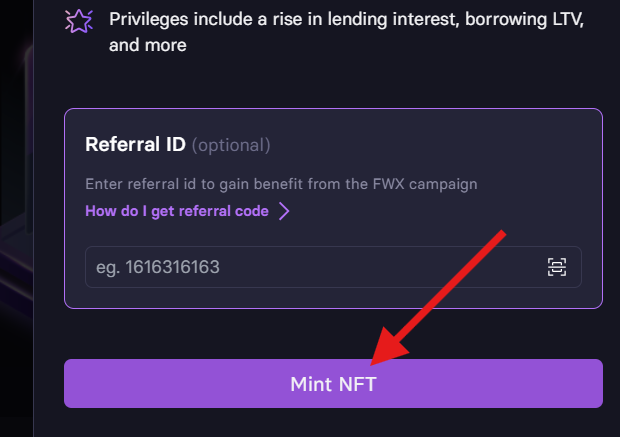Tap the QR scan icon in referral field

point(557,267)
